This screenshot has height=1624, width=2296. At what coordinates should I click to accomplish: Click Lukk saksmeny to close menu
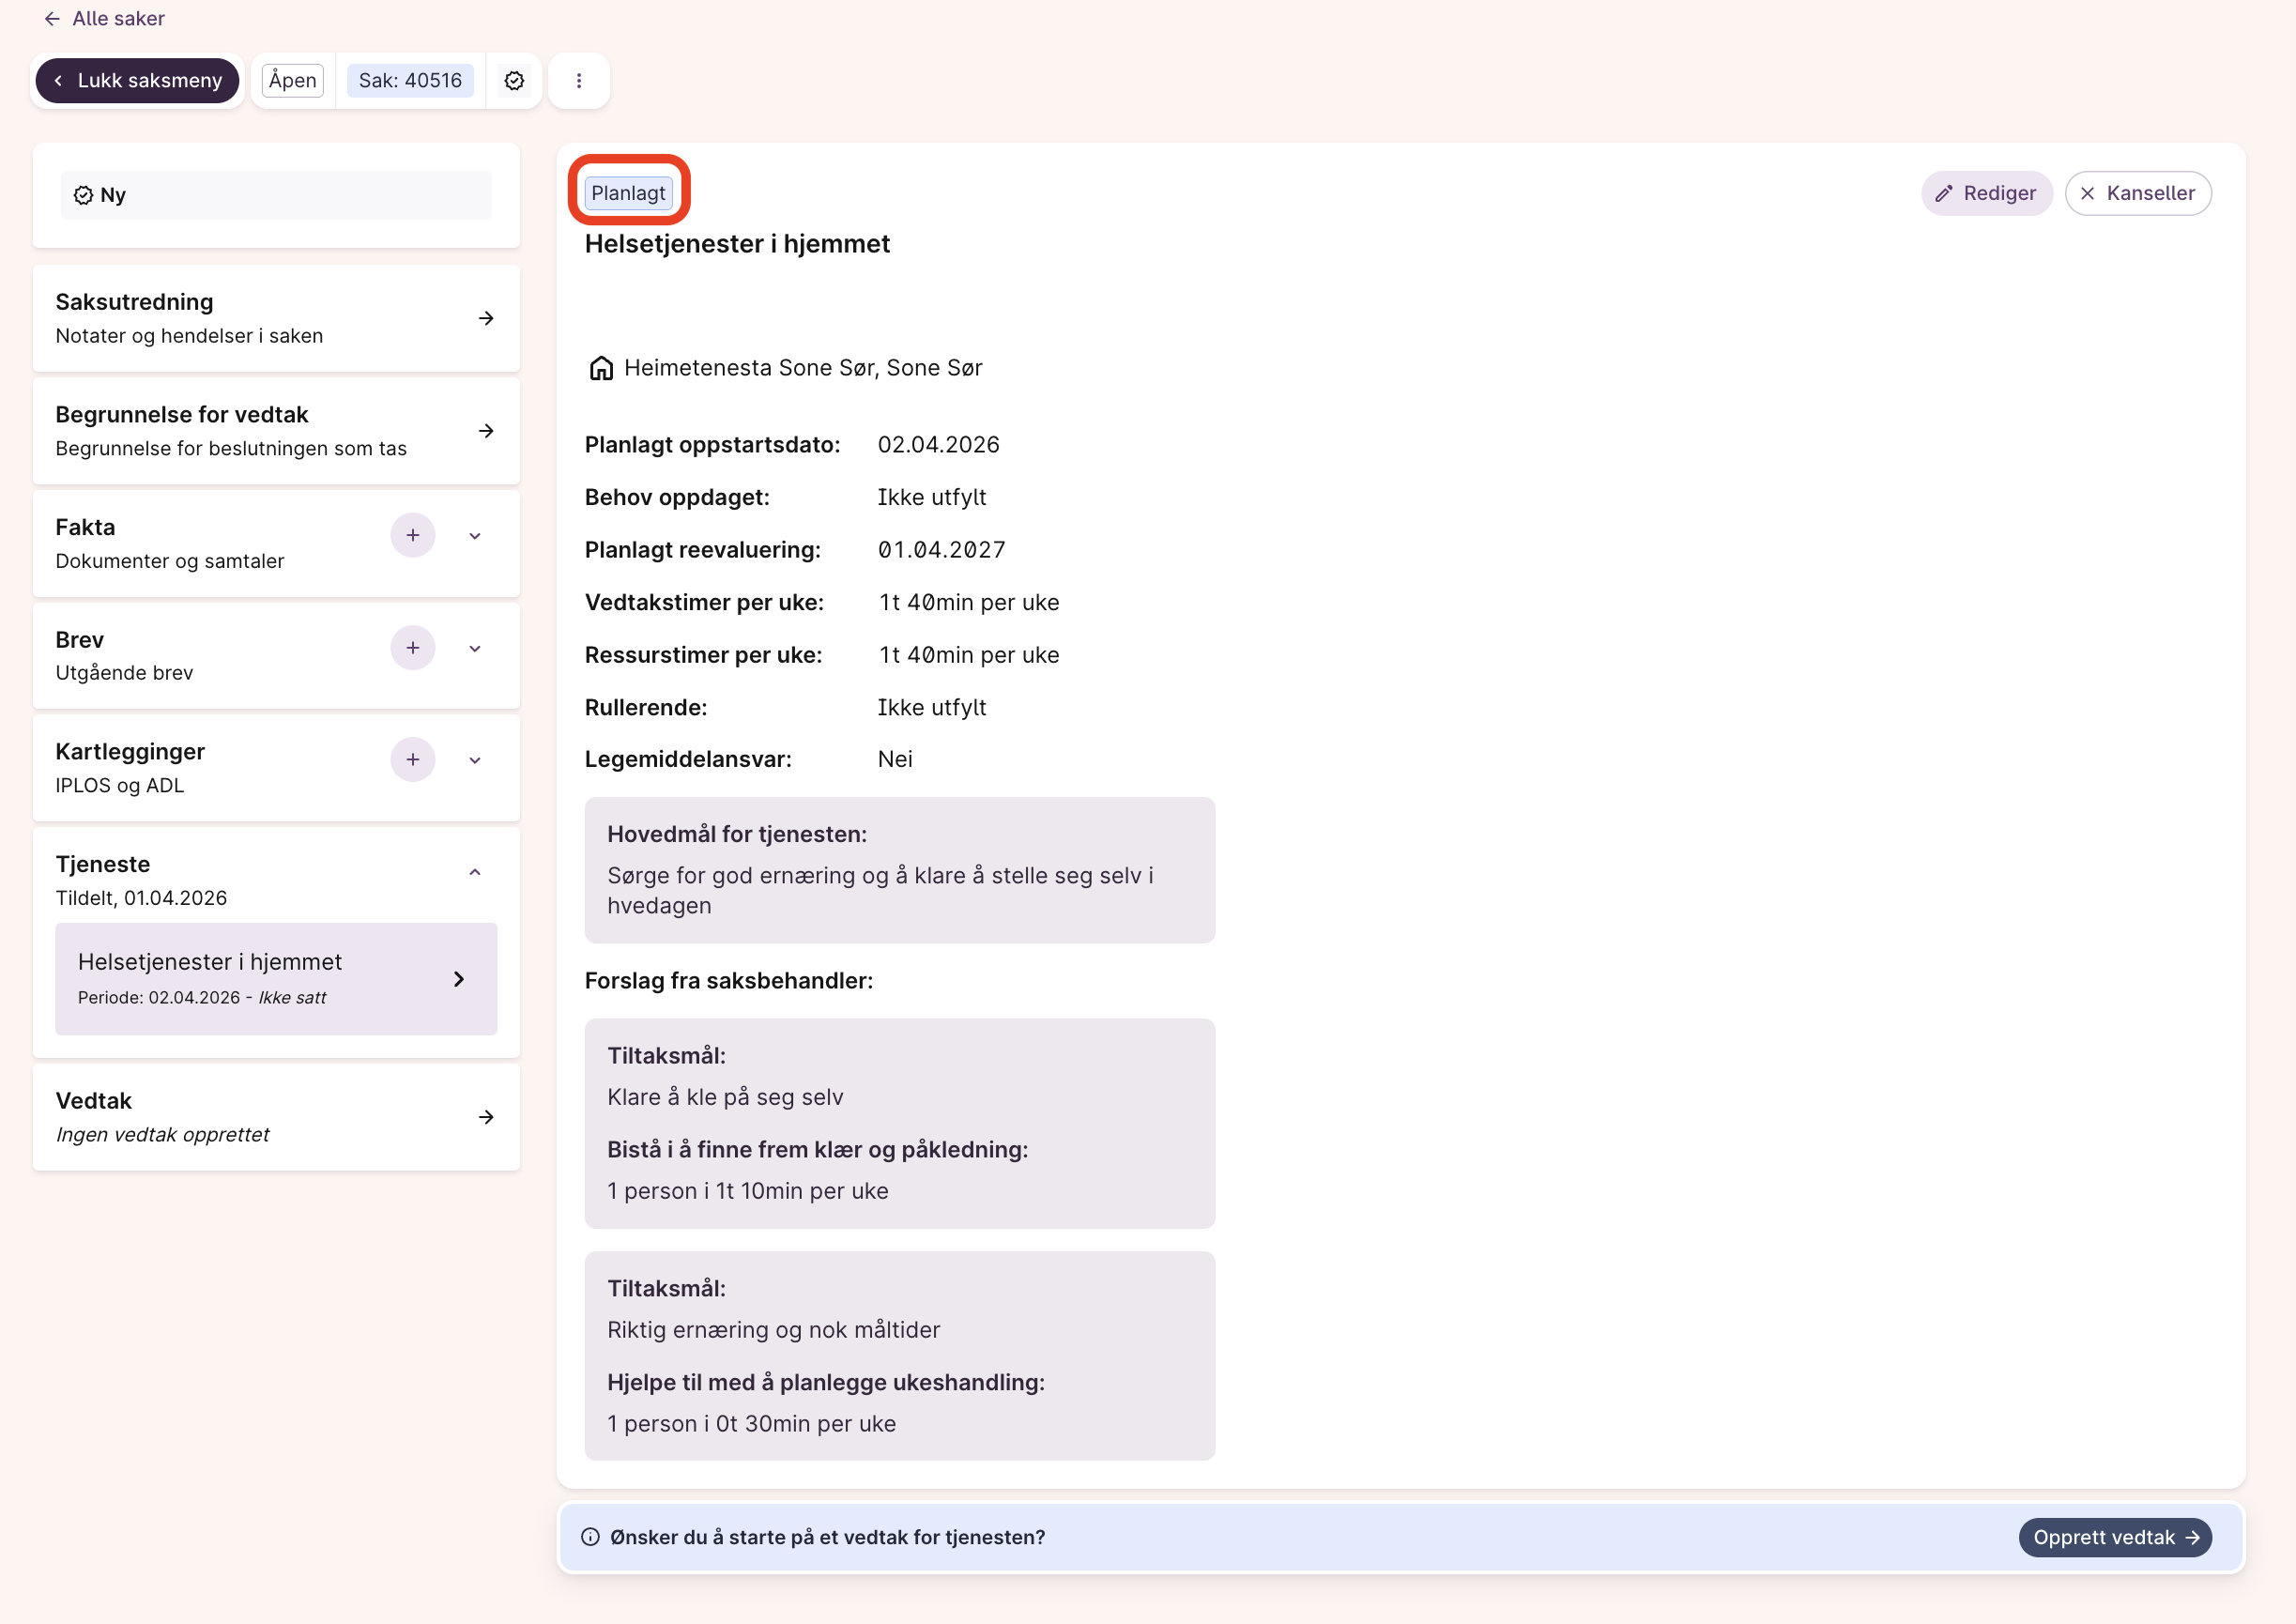click(x=138, y=81)
